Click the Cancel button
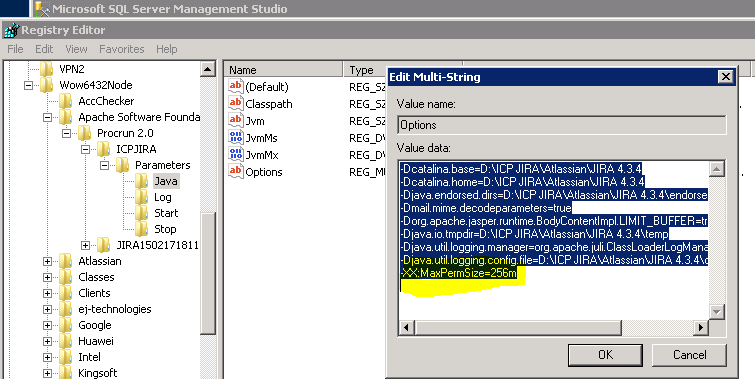 [689, 355]
